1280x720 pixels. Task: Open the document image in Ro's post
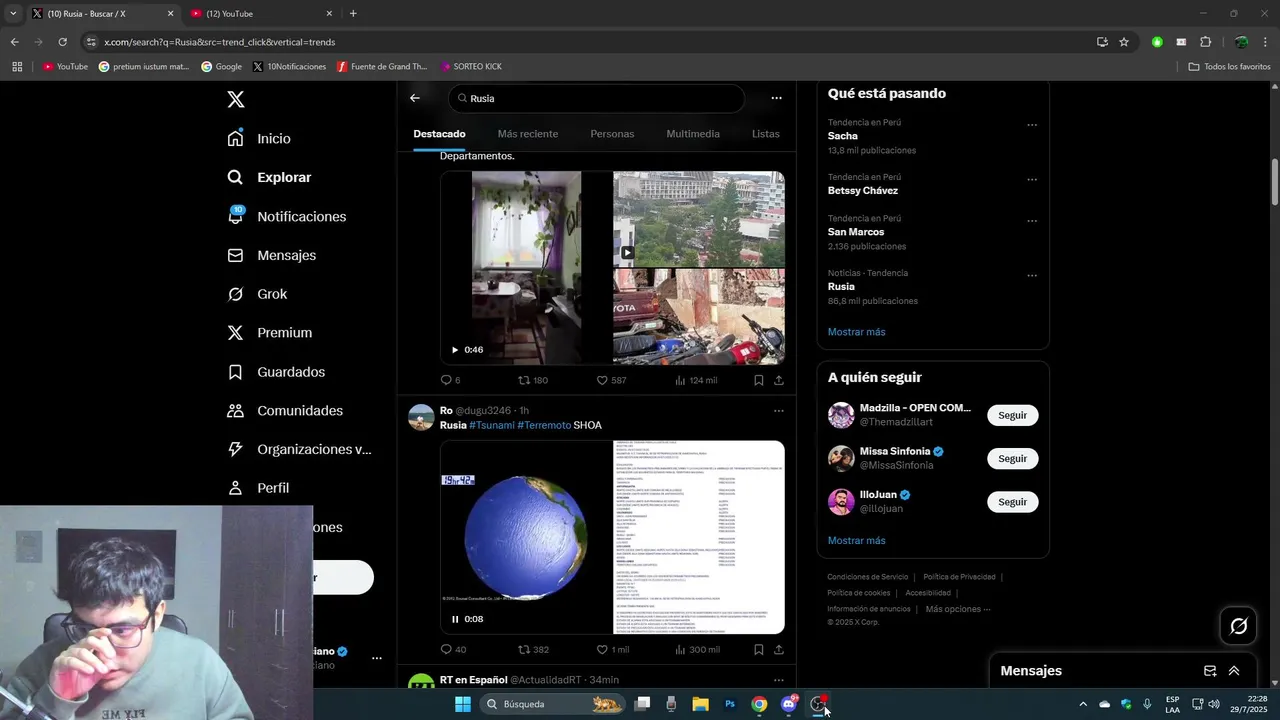(x=699, y=538)
